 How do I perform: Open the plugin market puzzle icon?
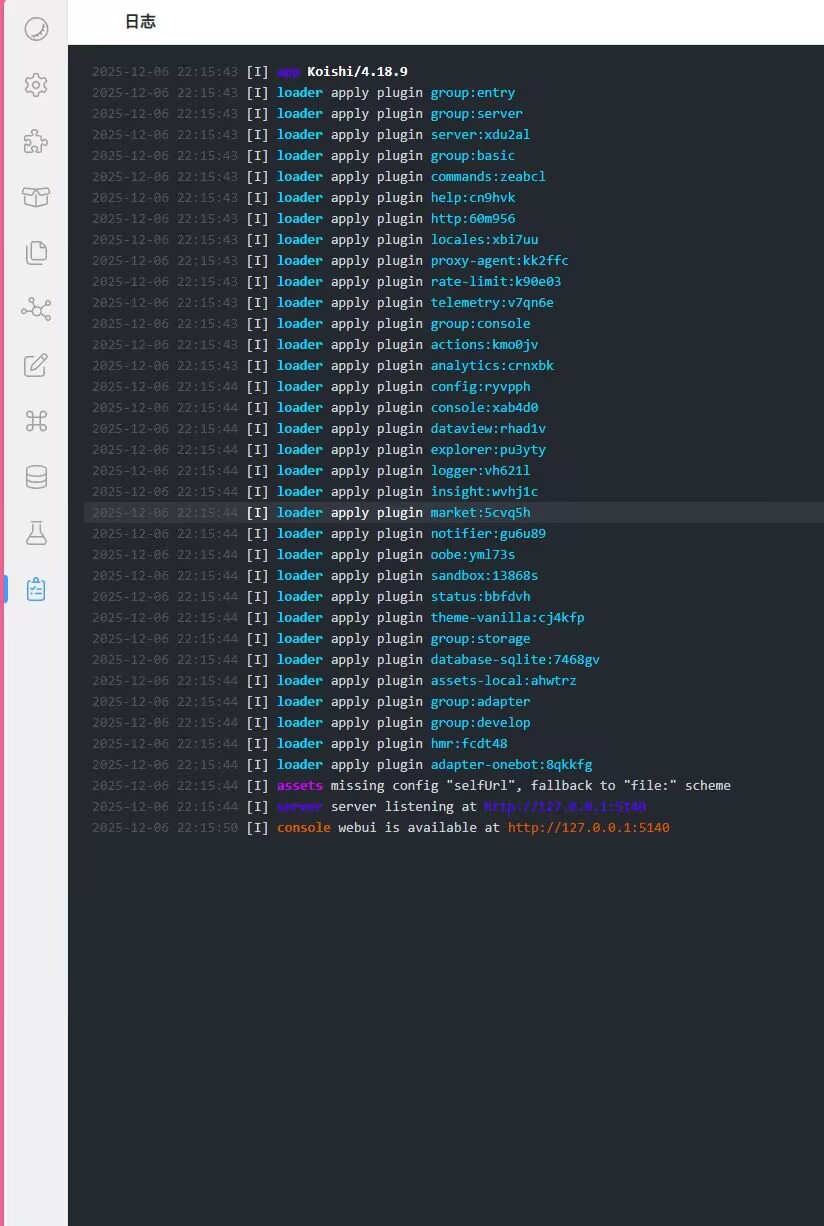pos(36,141)
